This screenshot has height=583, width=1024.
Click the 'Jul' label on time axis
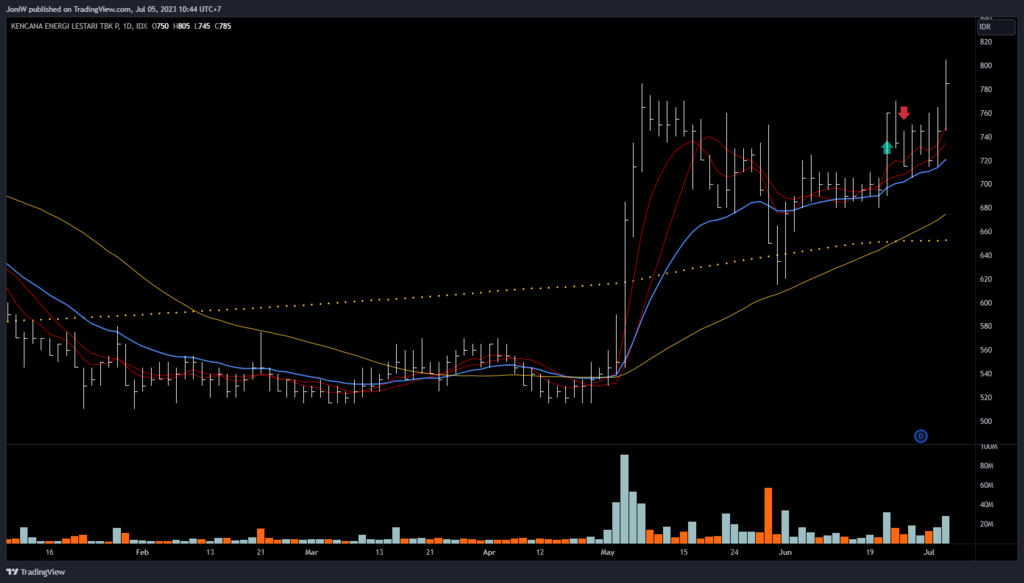[929, 551]
